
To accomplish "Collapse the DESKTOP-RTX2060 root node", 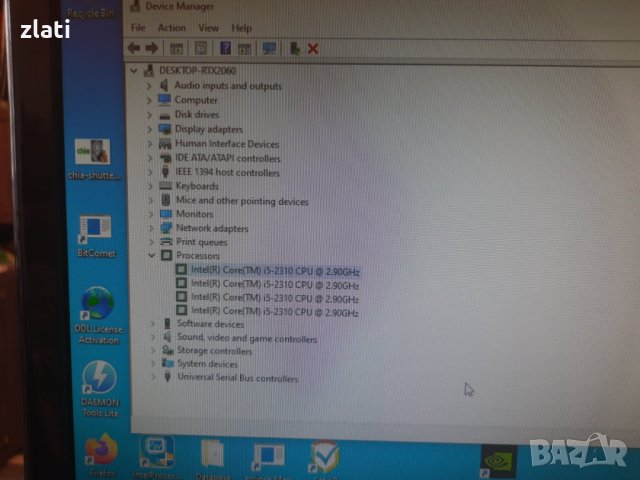I will tap(134, 71).
